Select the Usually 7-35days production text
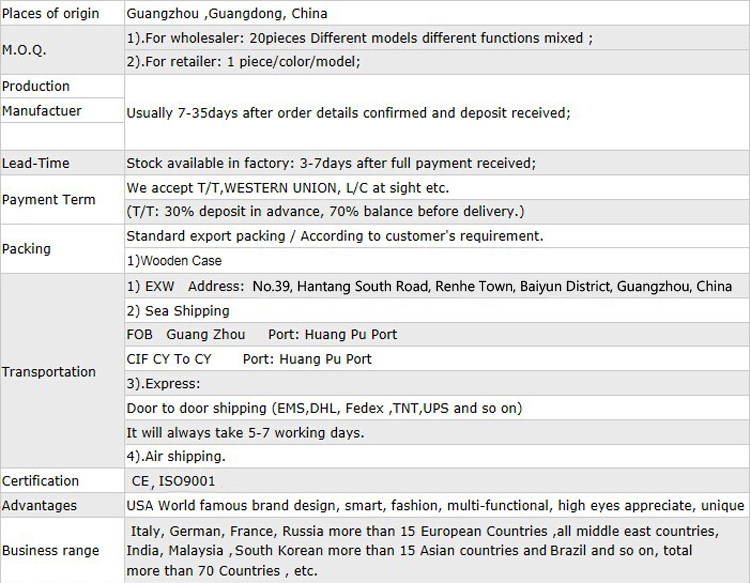750x583 pixels. (348, 113)
